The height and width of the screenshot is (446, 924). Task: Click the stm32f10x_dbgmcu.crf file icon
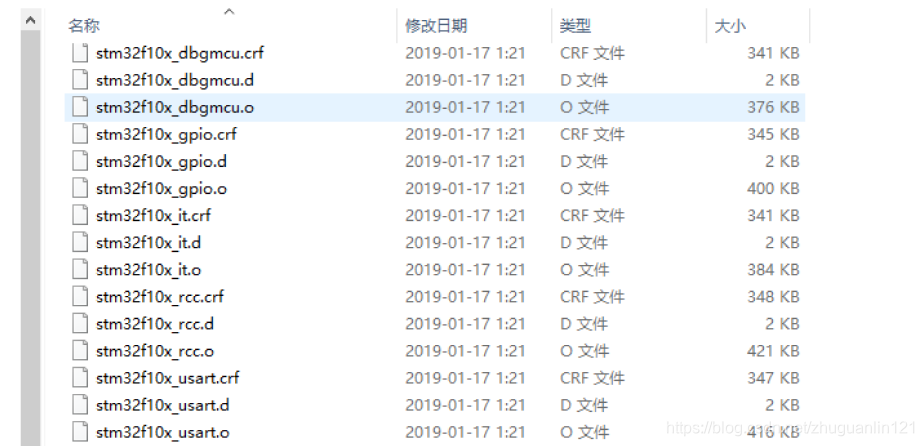point(80,53)
